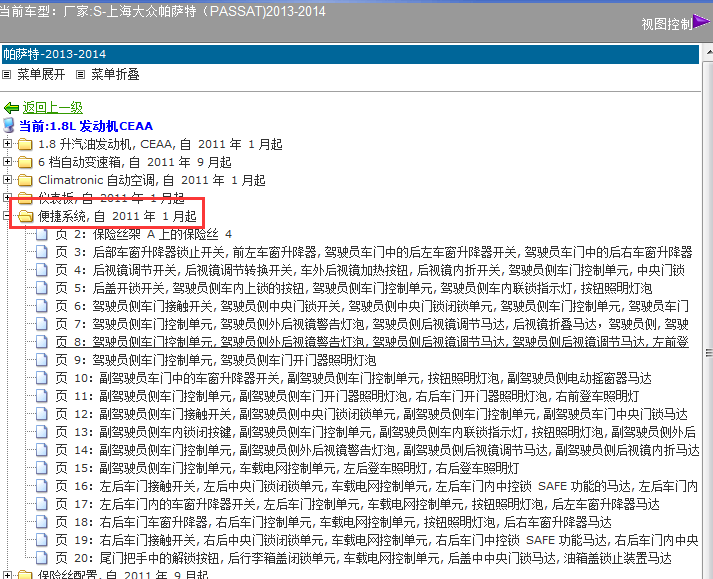Click the 菜单折叠 collapse-all icon
Viewport: 713px width, 579px height.
coord(80,75)
